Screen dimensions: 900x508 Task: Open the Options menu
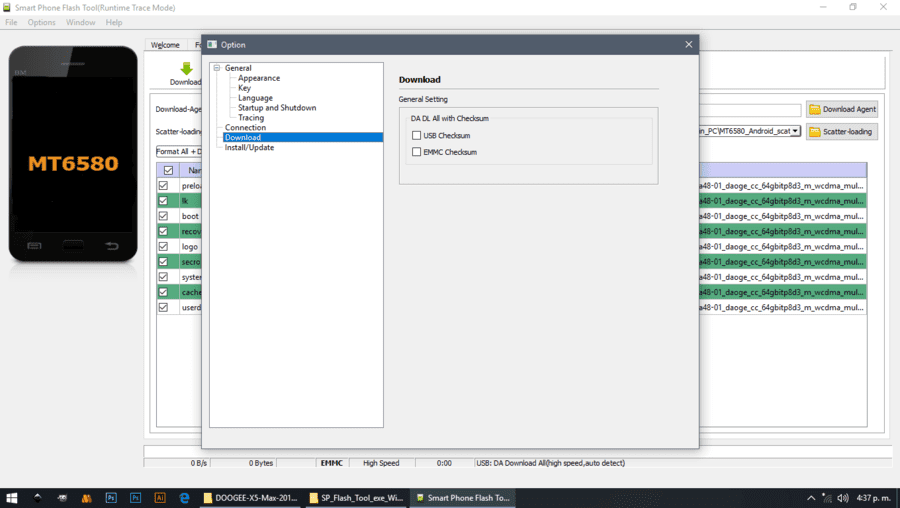point(41,22)
